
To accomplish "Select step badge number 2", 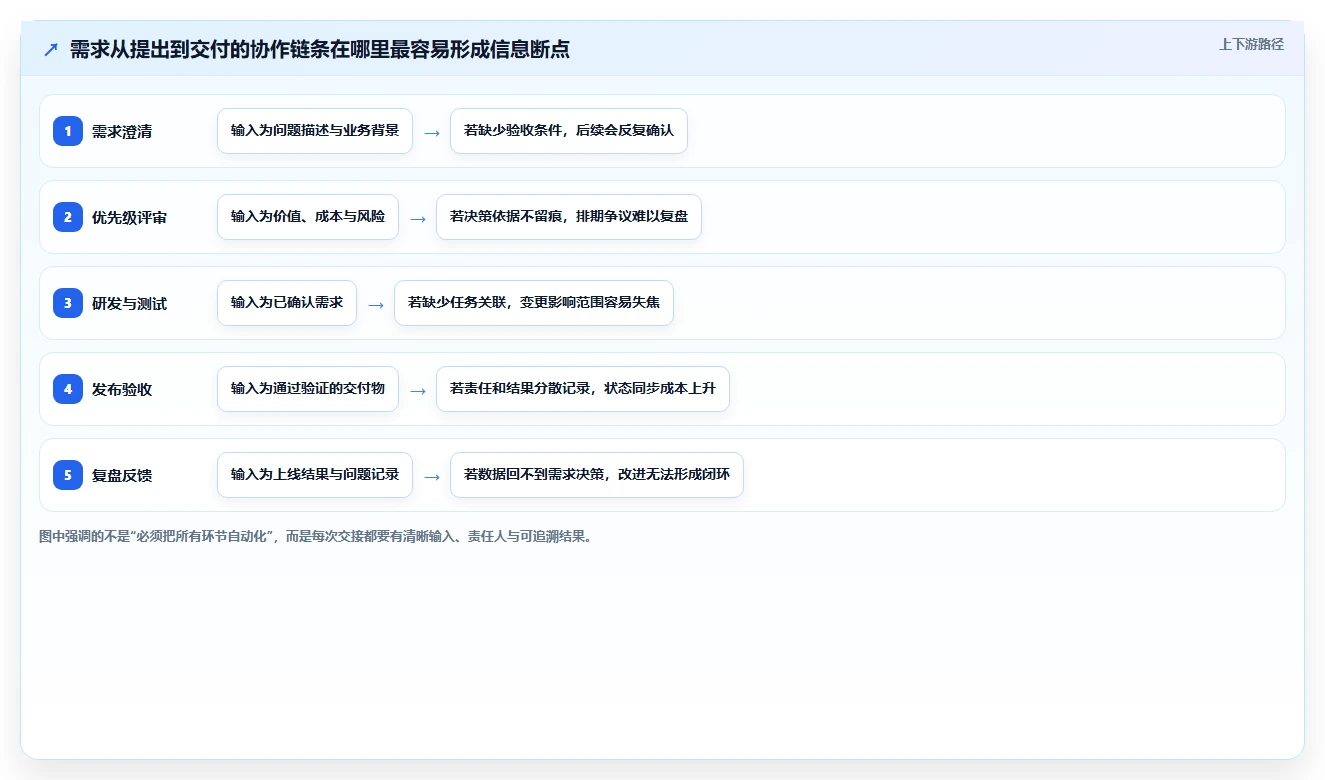I will tap(68, 217).
